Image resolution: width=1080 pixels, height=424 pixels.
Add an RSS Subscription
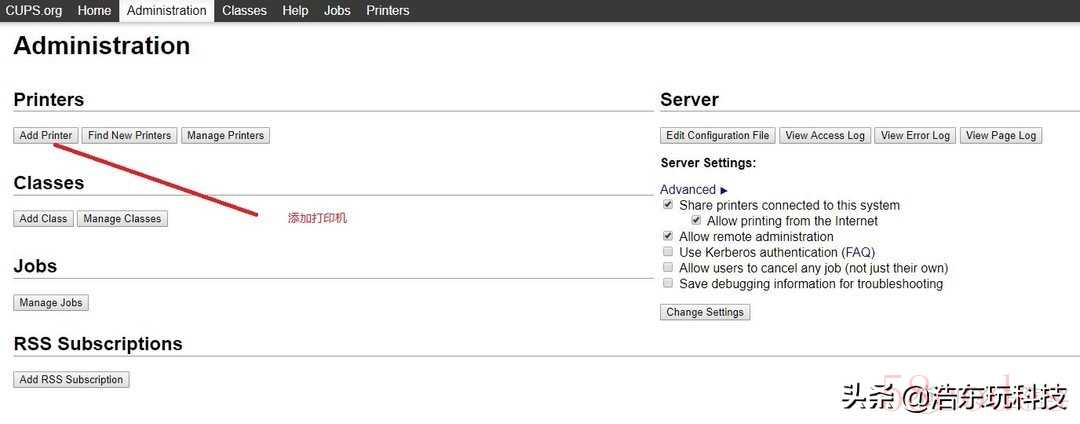point(71,380)
